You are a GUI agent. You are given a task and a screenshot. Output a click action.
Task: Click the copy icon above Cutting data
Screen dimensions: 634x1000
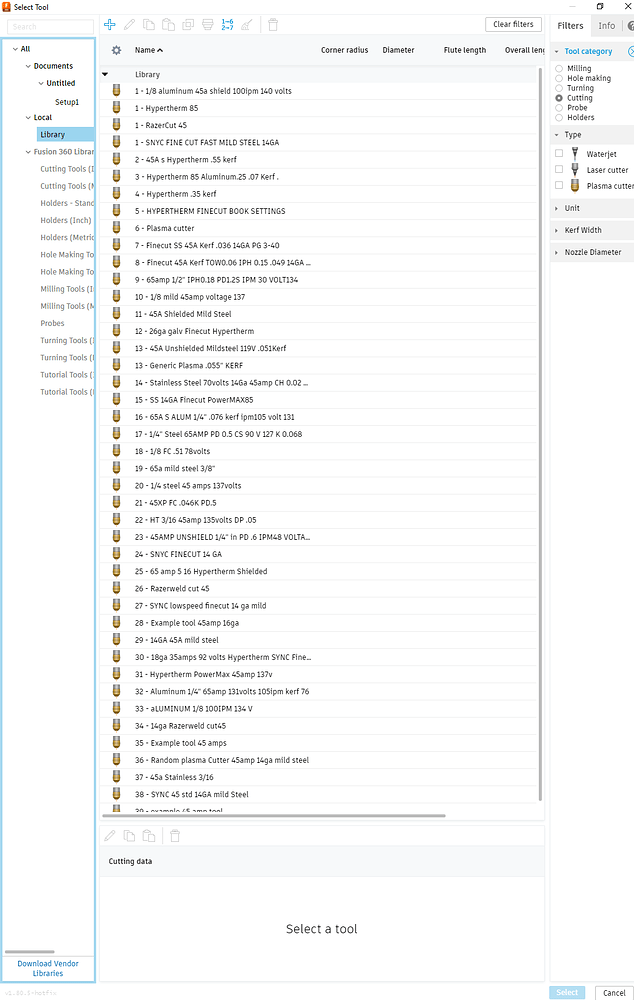click(129, 835)
